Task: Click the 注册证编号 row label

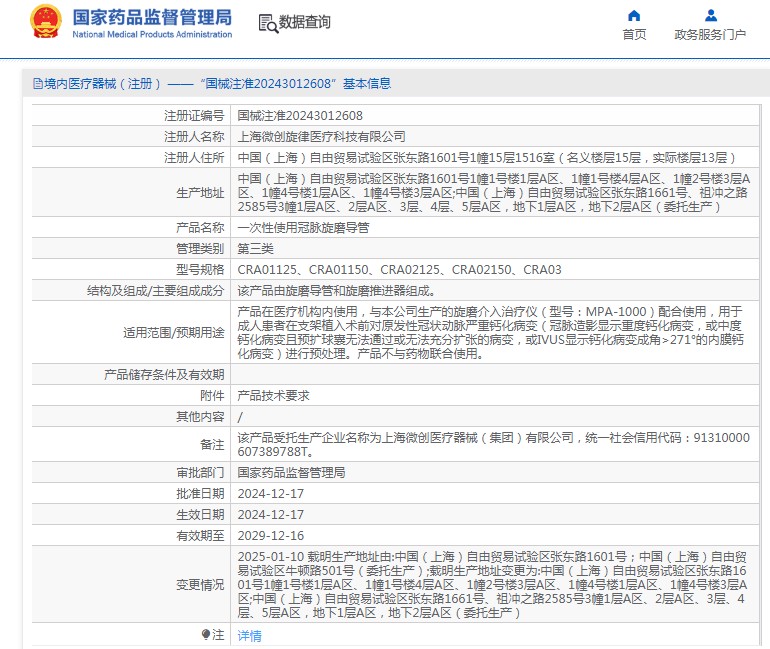Action: point(194,116)
